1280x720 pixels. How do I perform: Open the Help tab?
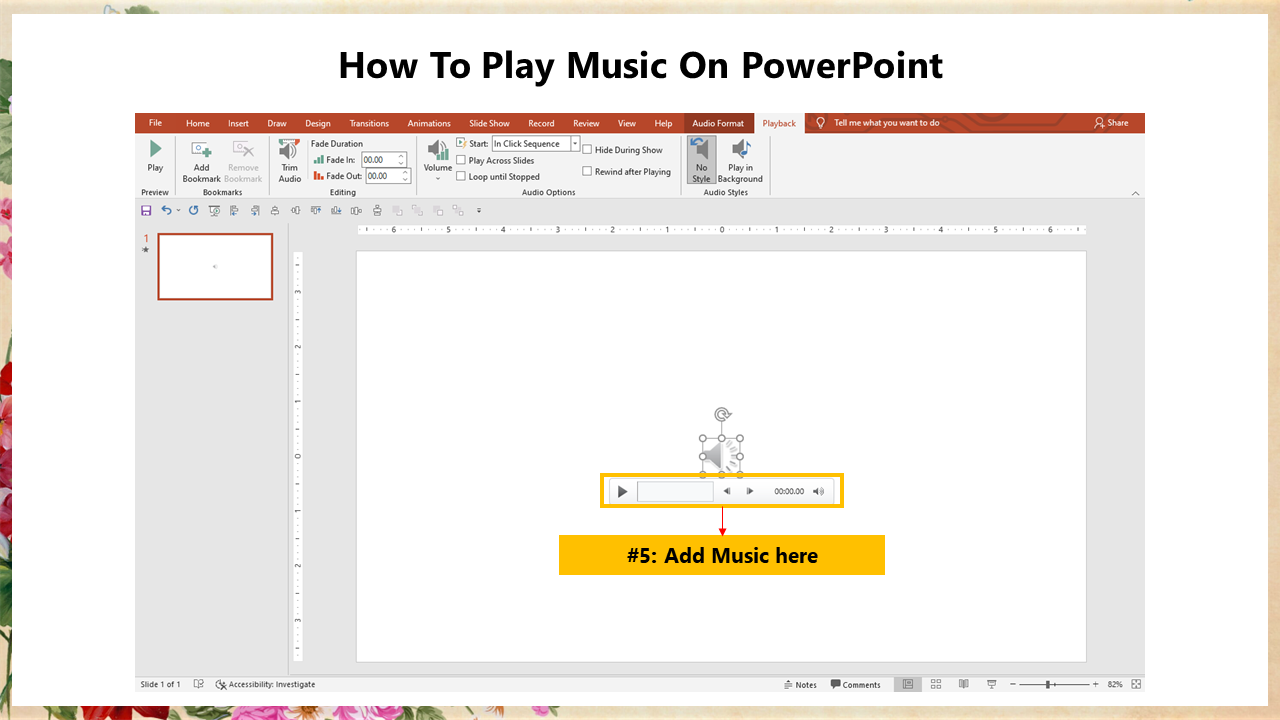click(663, 123)
